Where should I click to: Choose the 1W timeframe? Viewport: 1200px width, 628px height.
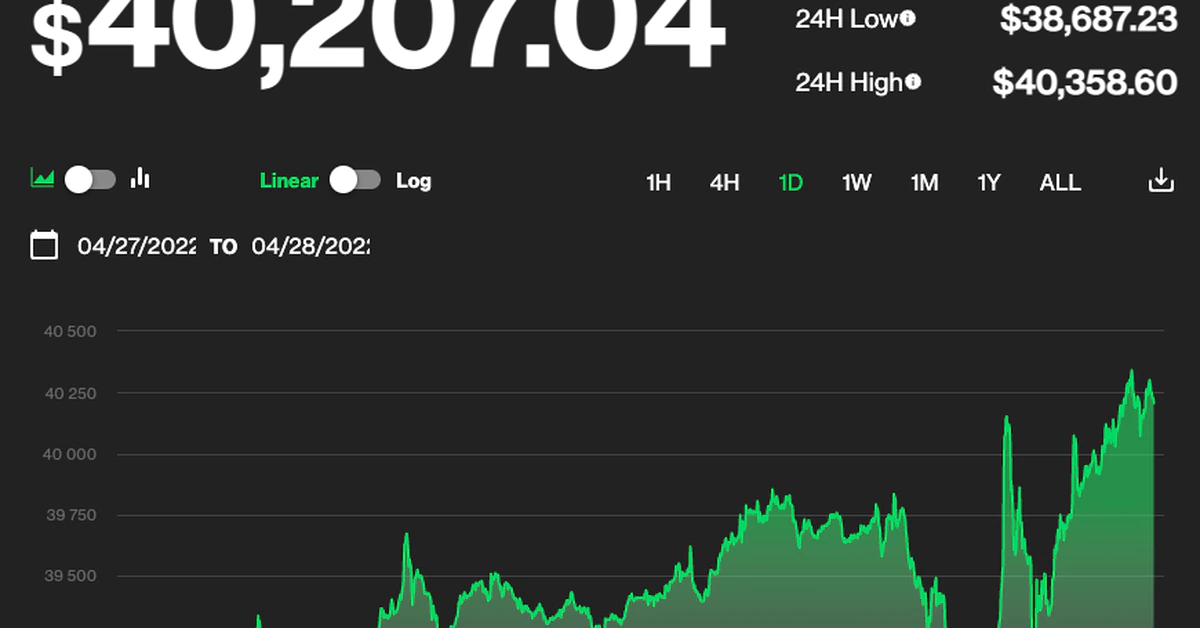[x=856, y=183]
